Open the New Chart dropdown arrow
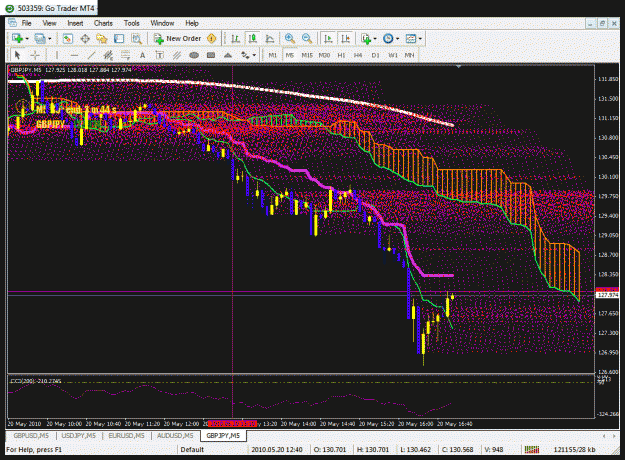Image resolution: width=625 pixels, height=460 pixels. (x=27, y=39)
